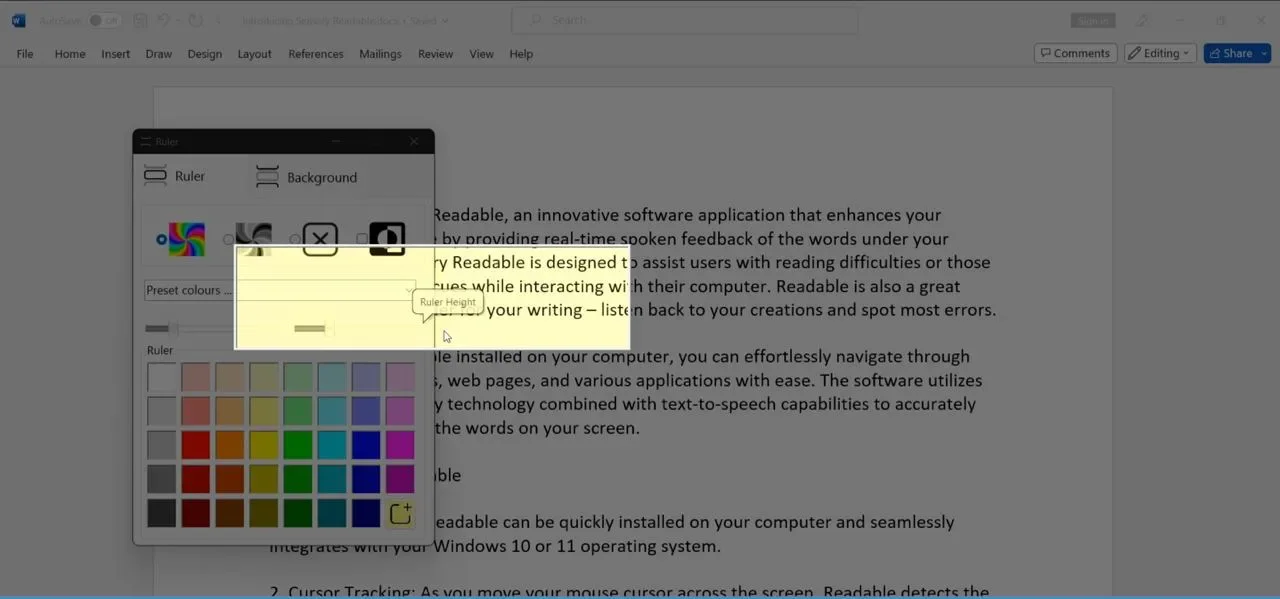1280x599 pixels.
Task: Switch to the Layout ribbon tab
Action: 255,54
